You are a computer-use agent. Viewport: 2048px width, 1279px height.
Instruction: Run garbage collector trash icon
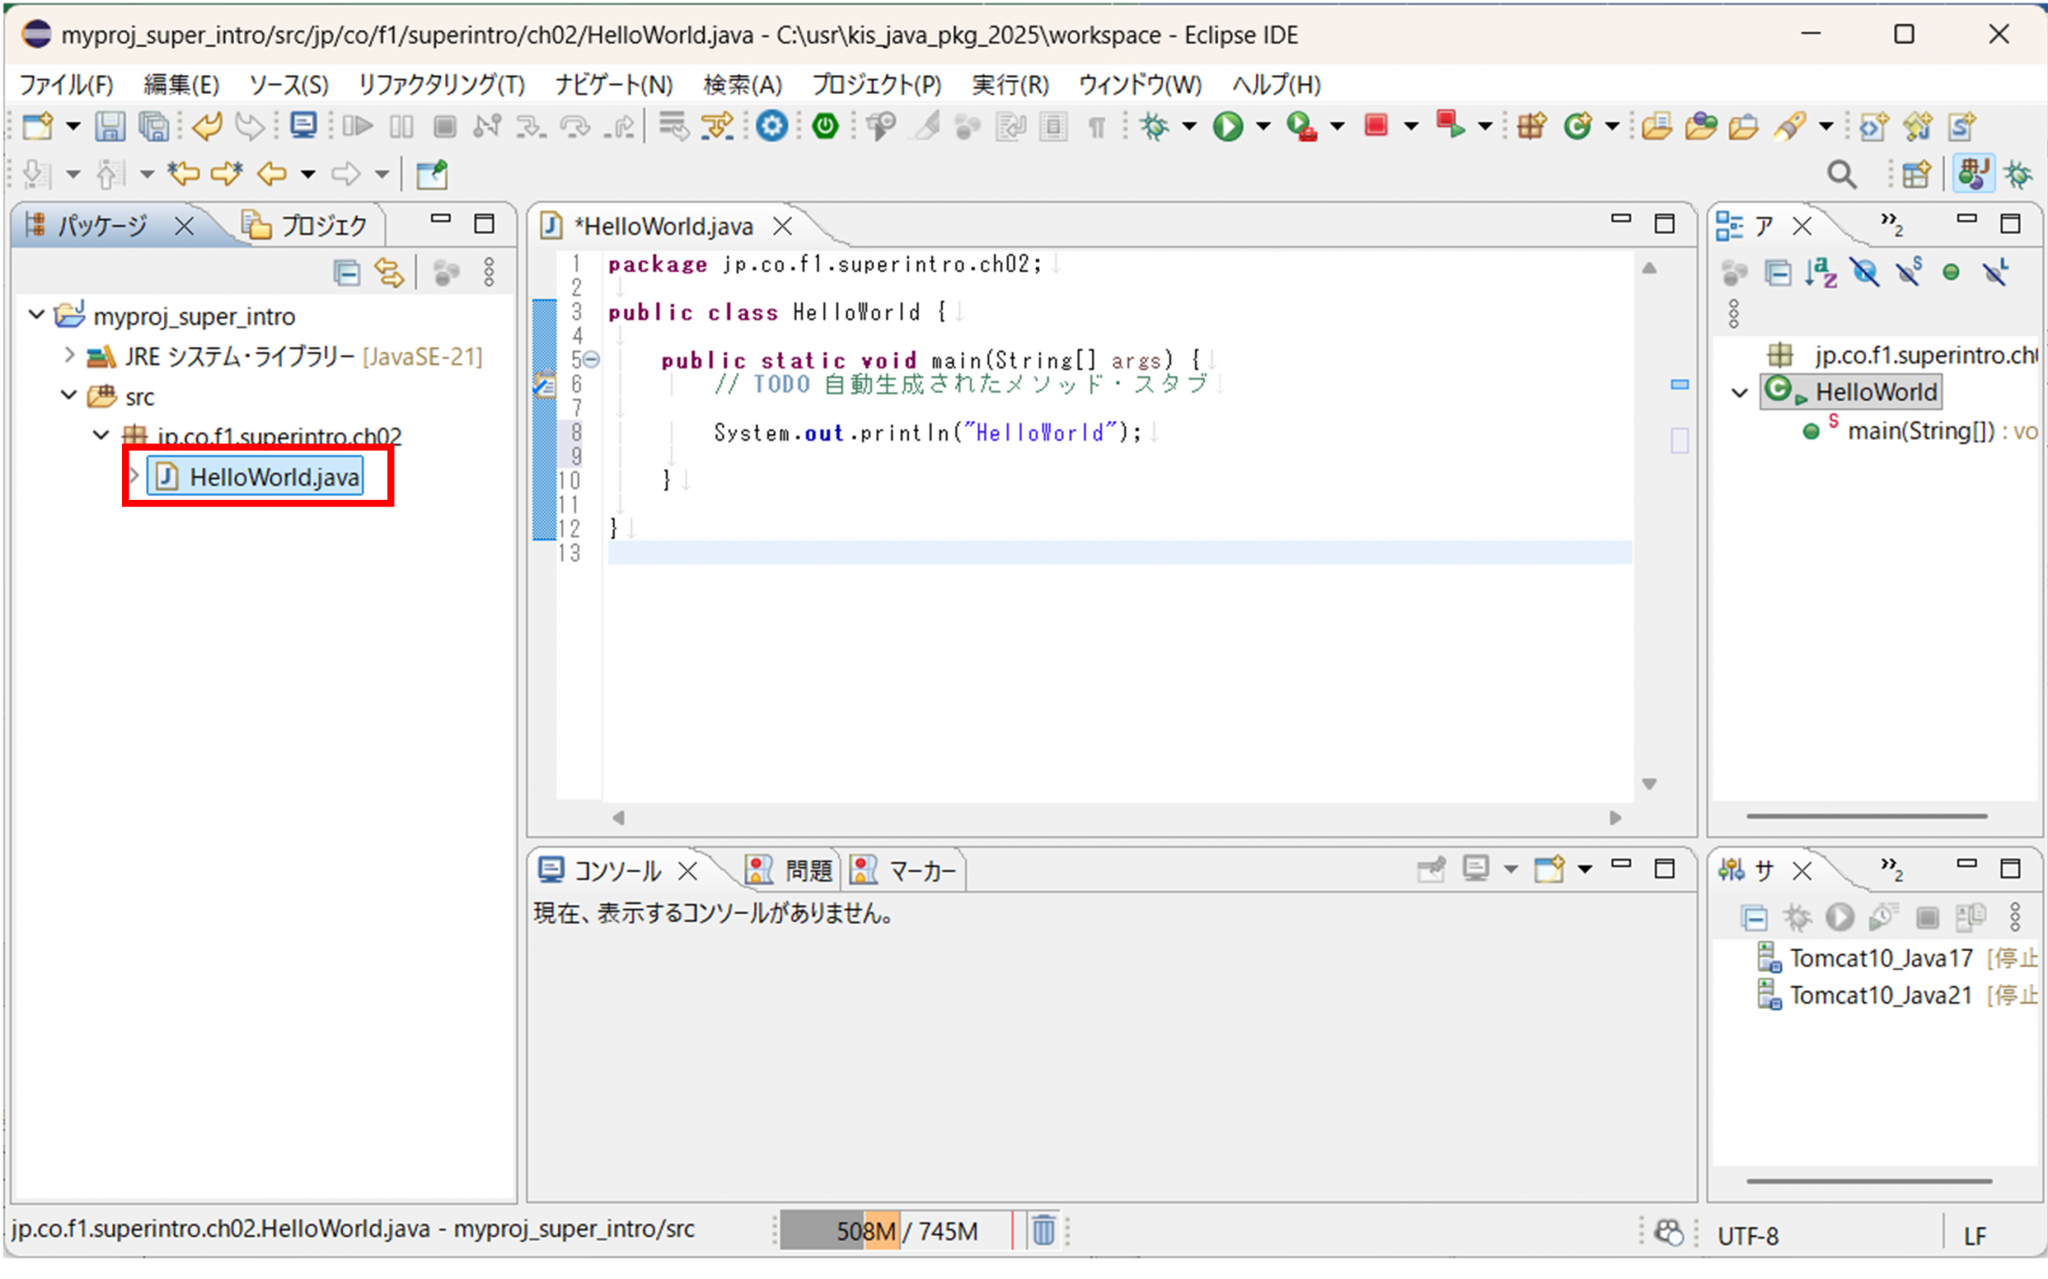pyautogui.click(x=1043, y=1230)
